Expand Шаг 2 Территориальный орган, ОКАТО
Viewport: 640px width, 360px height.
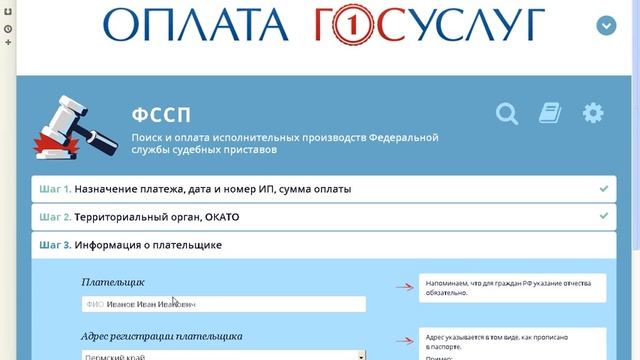[x=324, y=217]
